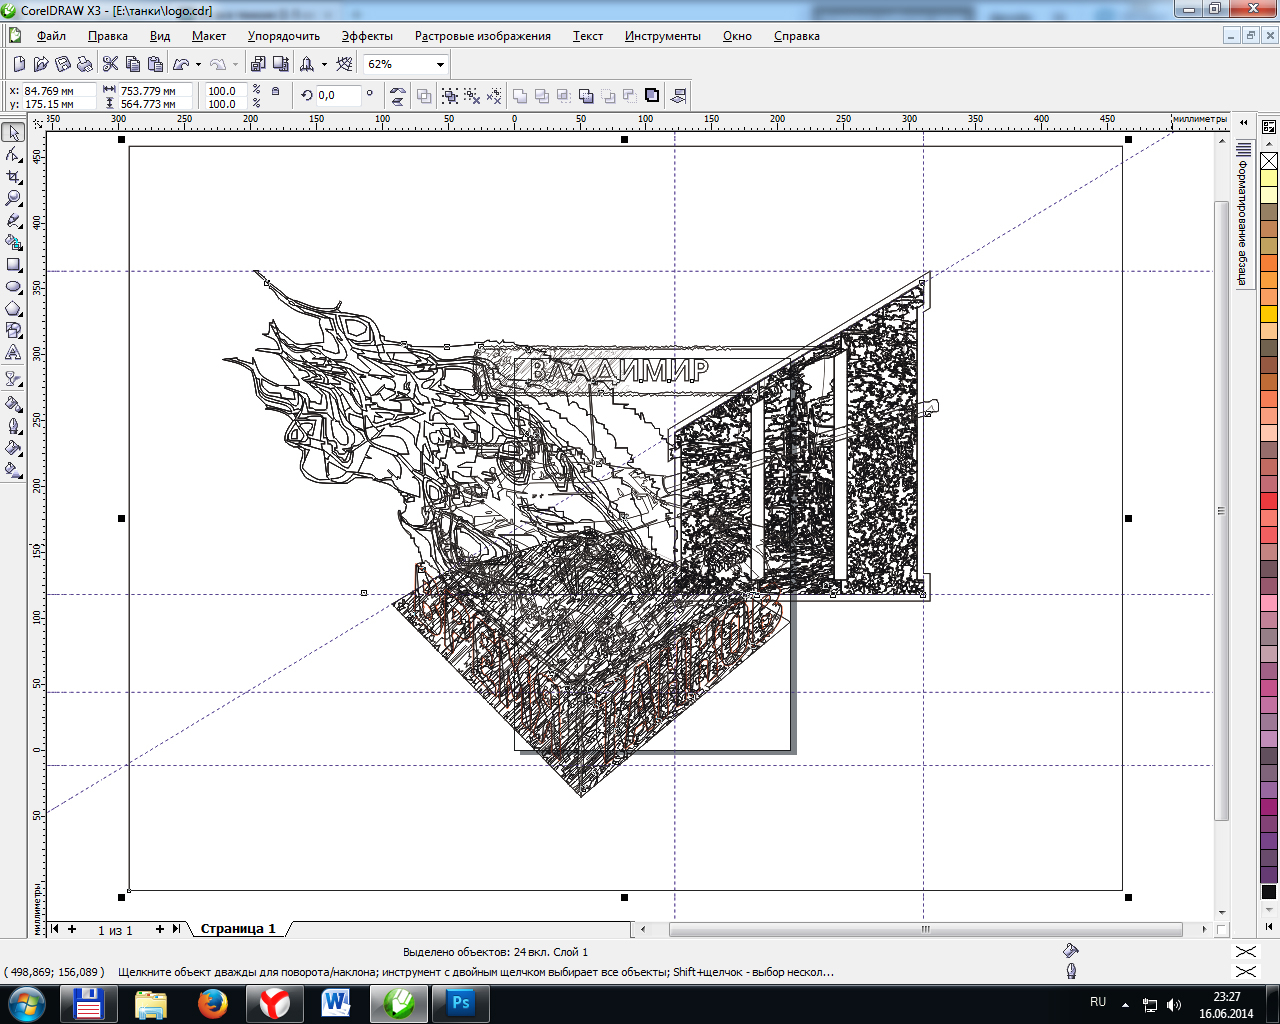This screenshot has width=1280, height=1024.
Task: Open the Упорядочить menu
Action: pyautogui.click(x=284, y=36)
